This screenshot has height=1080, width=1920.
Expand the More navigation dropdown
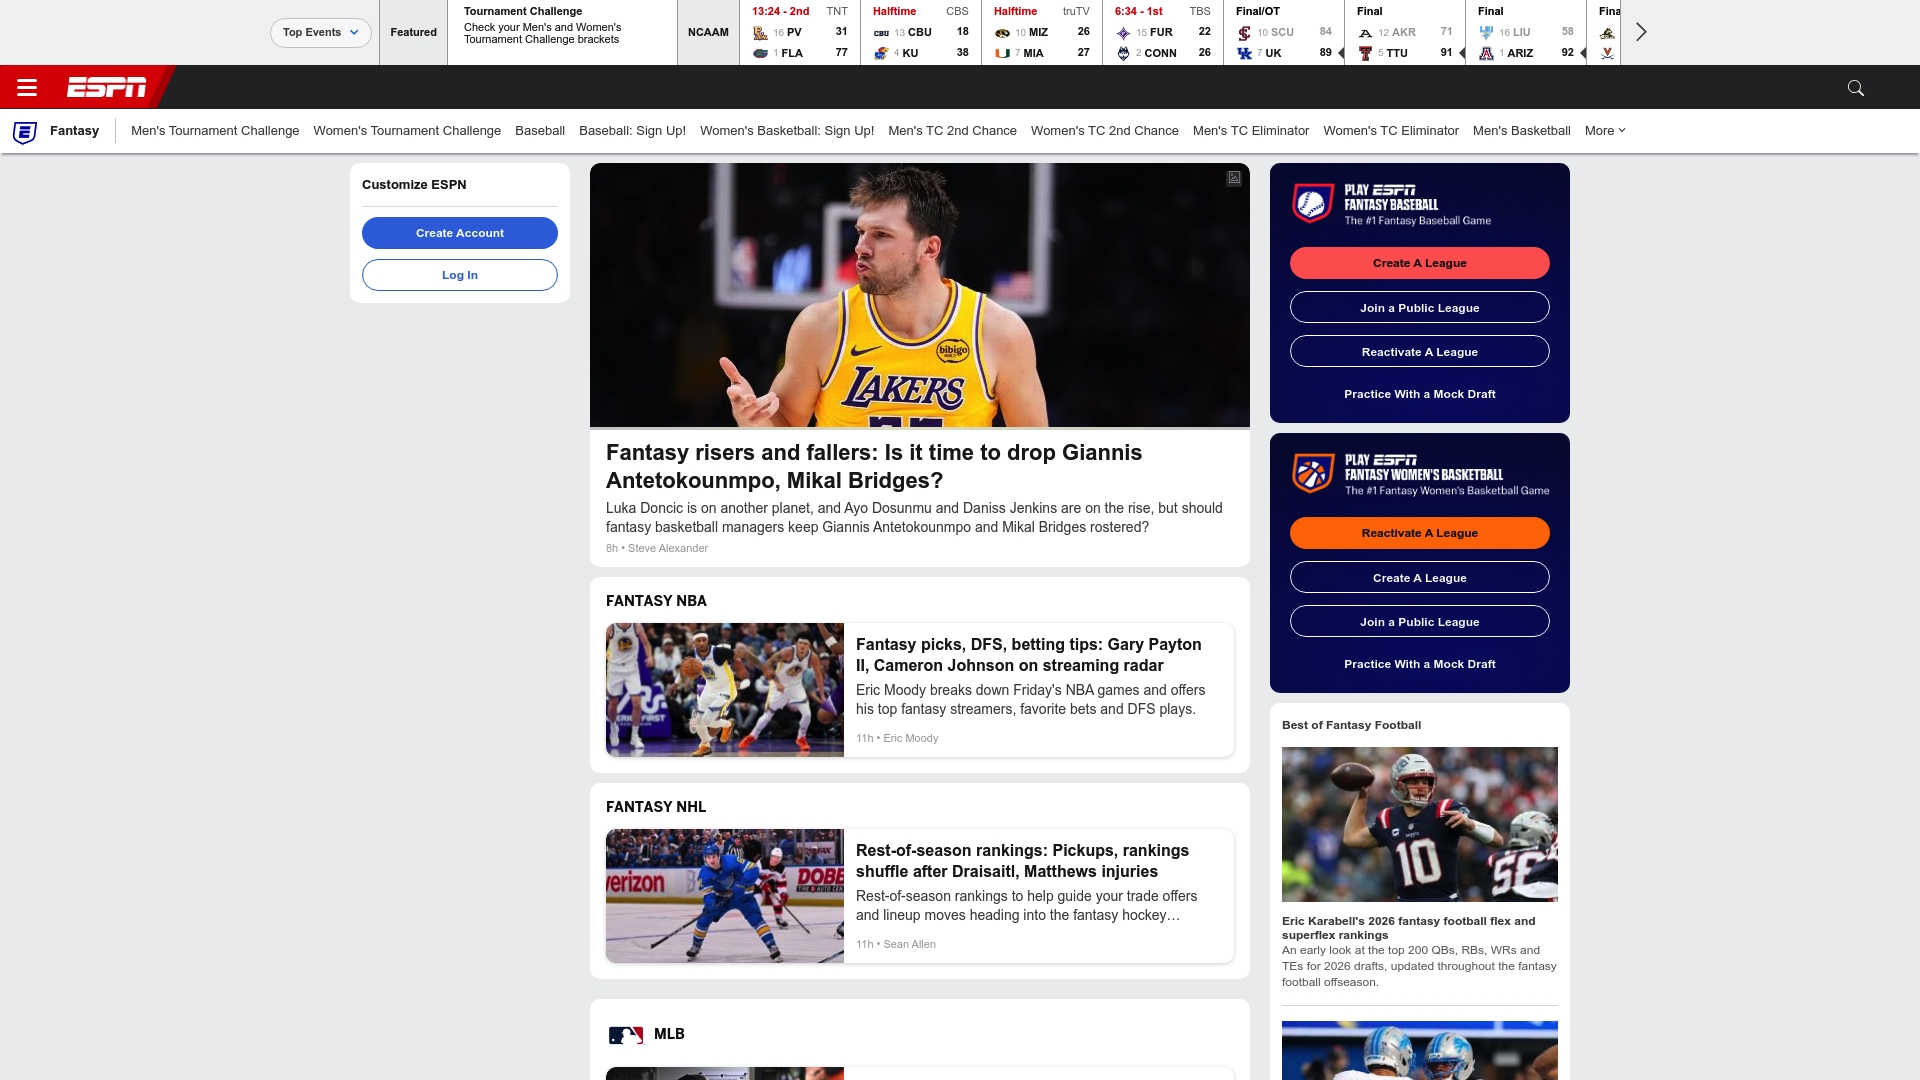click(x=1604, y=130)
